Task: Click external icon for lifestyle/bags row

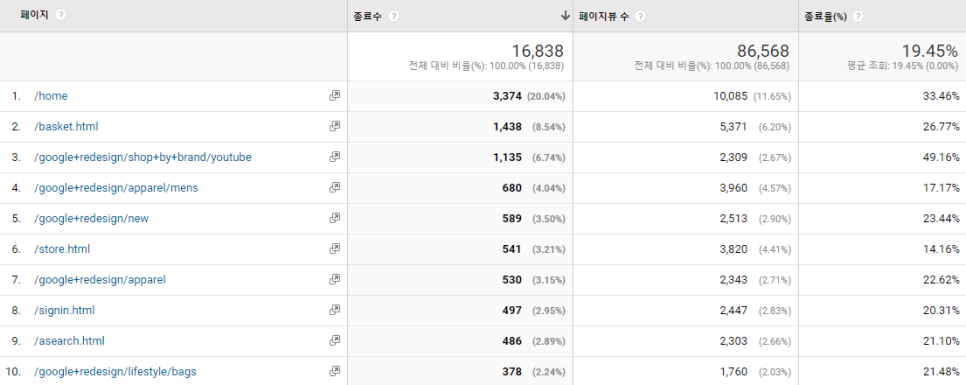Action: coord(335,371)
